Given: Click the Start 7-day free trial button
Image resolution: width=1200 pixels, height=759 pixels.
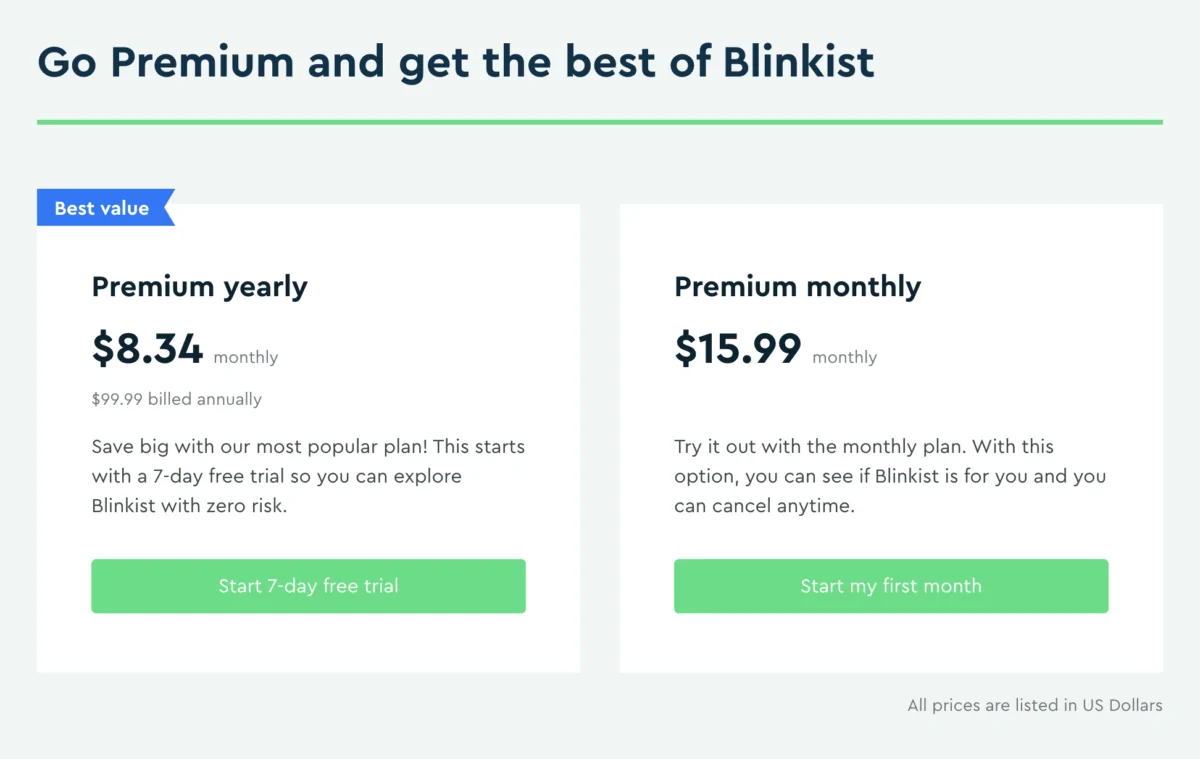Looking at the screenshot, I should [308, 586].
